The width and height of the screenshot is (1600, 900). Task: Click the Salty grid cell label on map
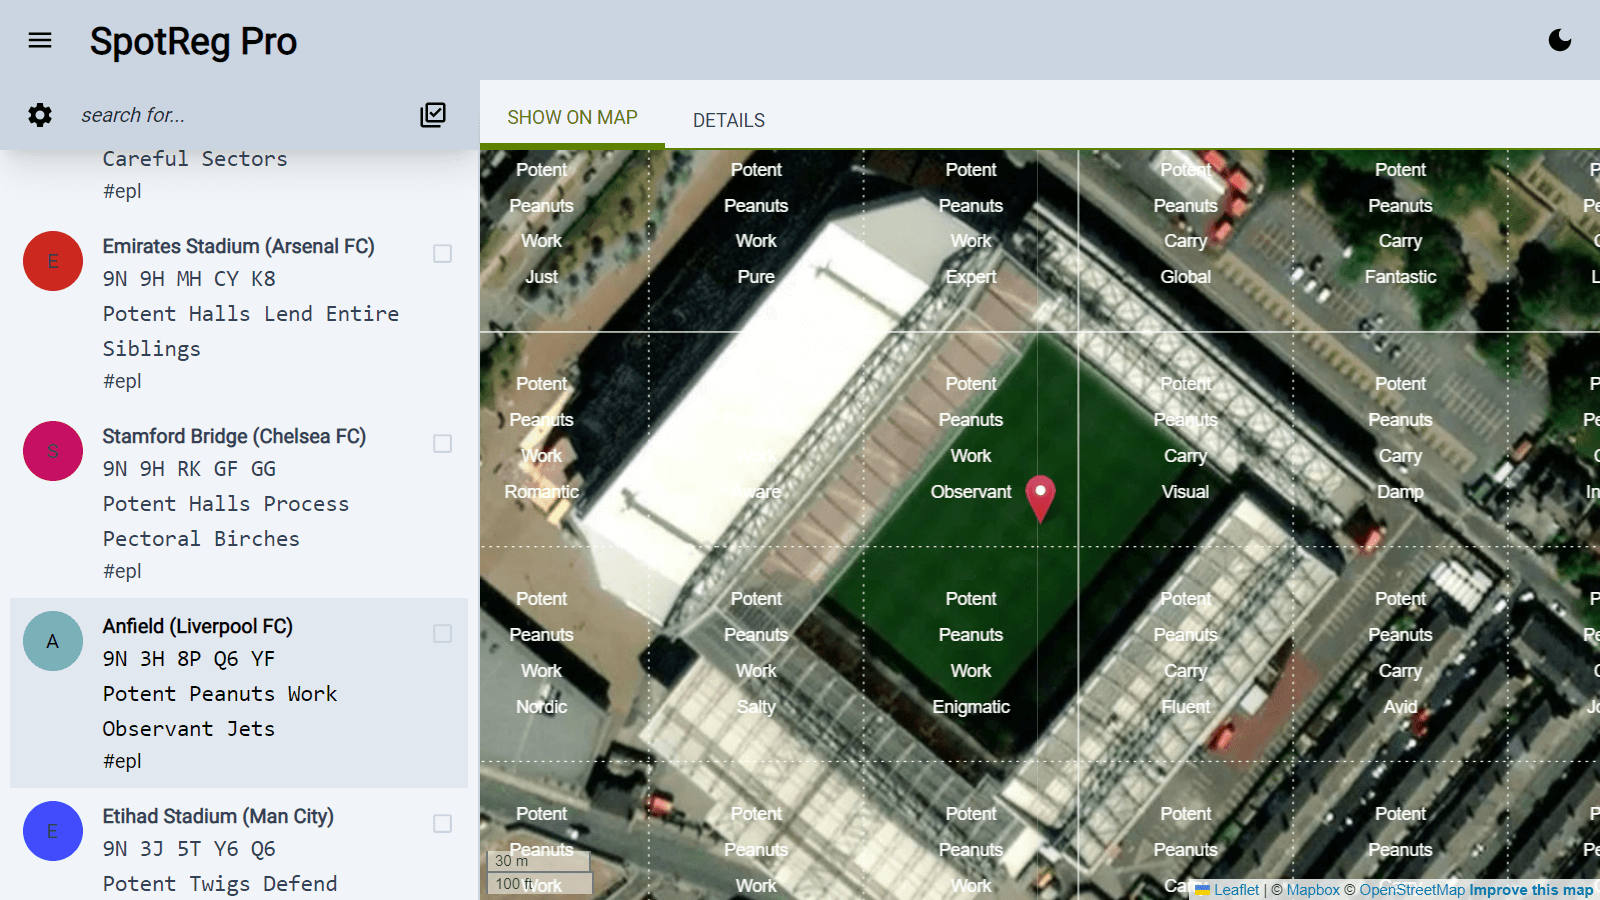tap(756, 707)
